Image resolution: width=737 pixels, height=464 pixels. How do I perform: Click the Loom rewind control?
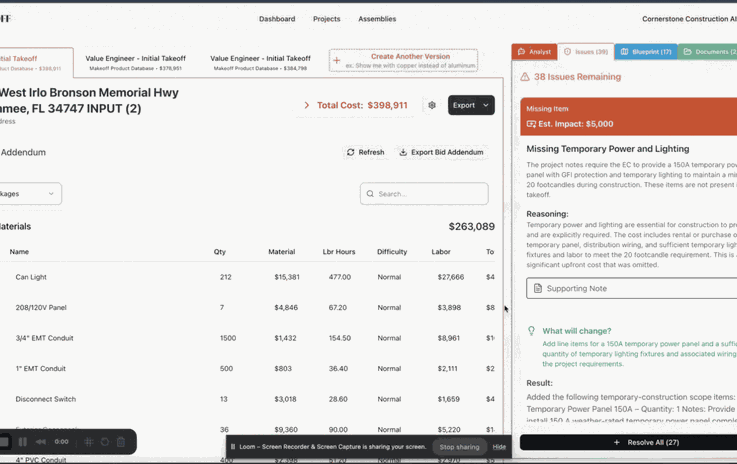[x=41, y=442]
